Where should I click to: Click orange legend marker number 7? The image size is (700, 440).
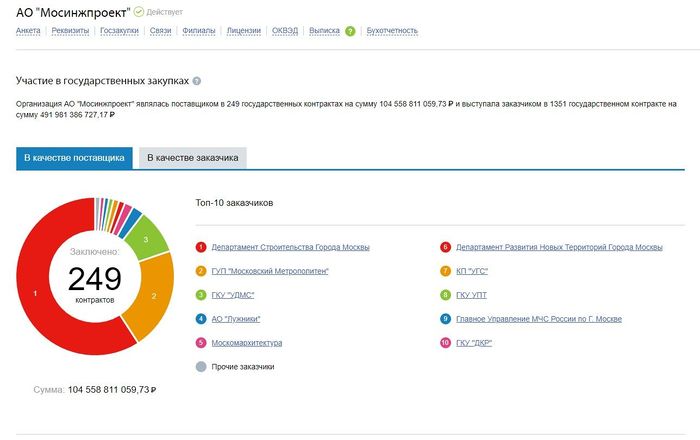click(x=446, y=271)
